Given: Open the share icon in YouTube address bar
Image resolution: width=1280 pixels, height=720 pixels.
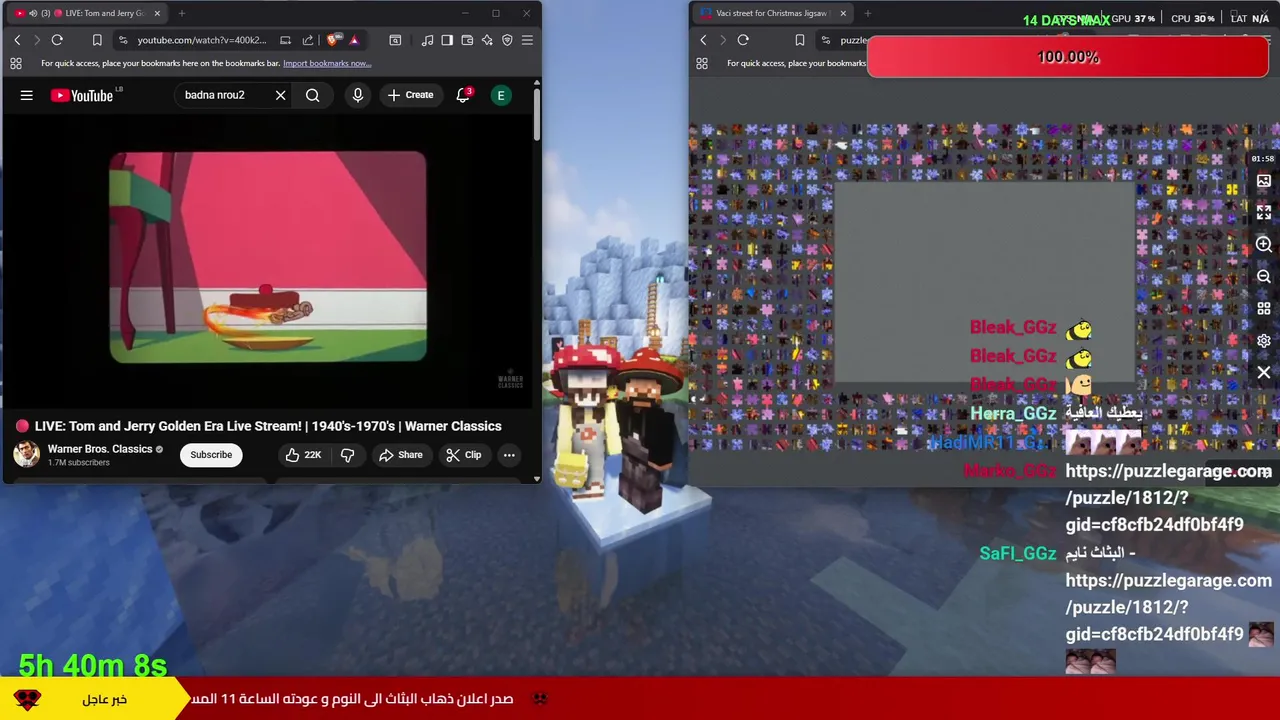Looking at the screenshot, I should coord(307,40).
